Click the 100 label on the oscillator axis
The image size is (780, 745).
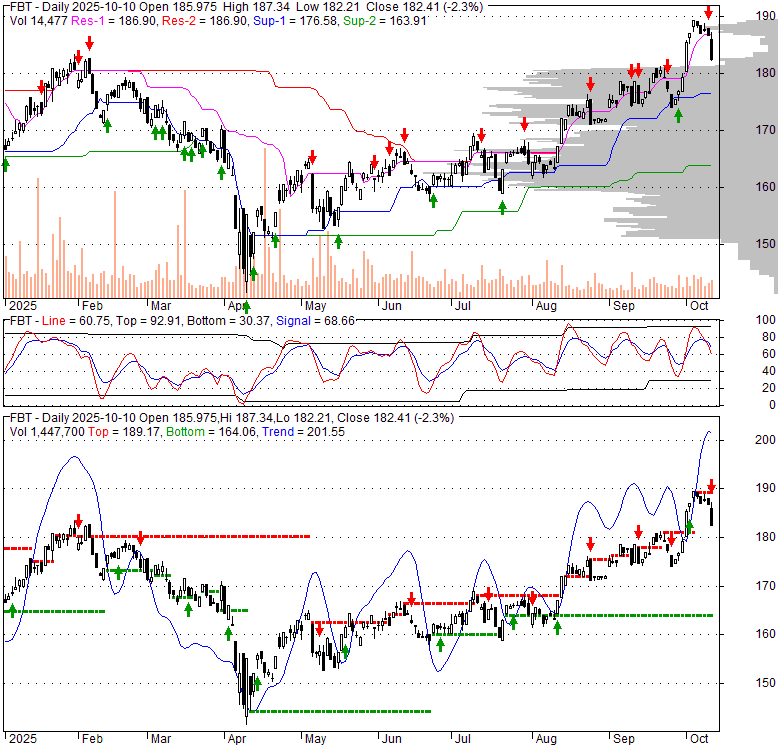(x=766, y=320)
